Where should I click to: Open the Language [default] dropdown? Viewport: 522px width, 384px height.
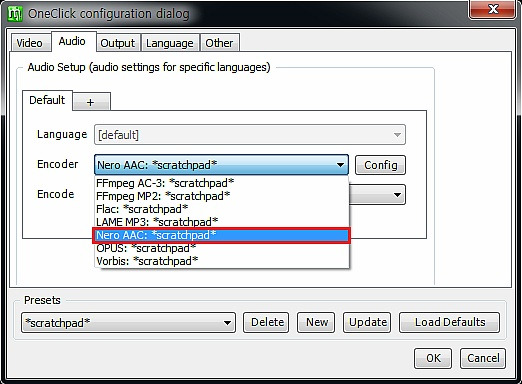(x=250, y=135)
